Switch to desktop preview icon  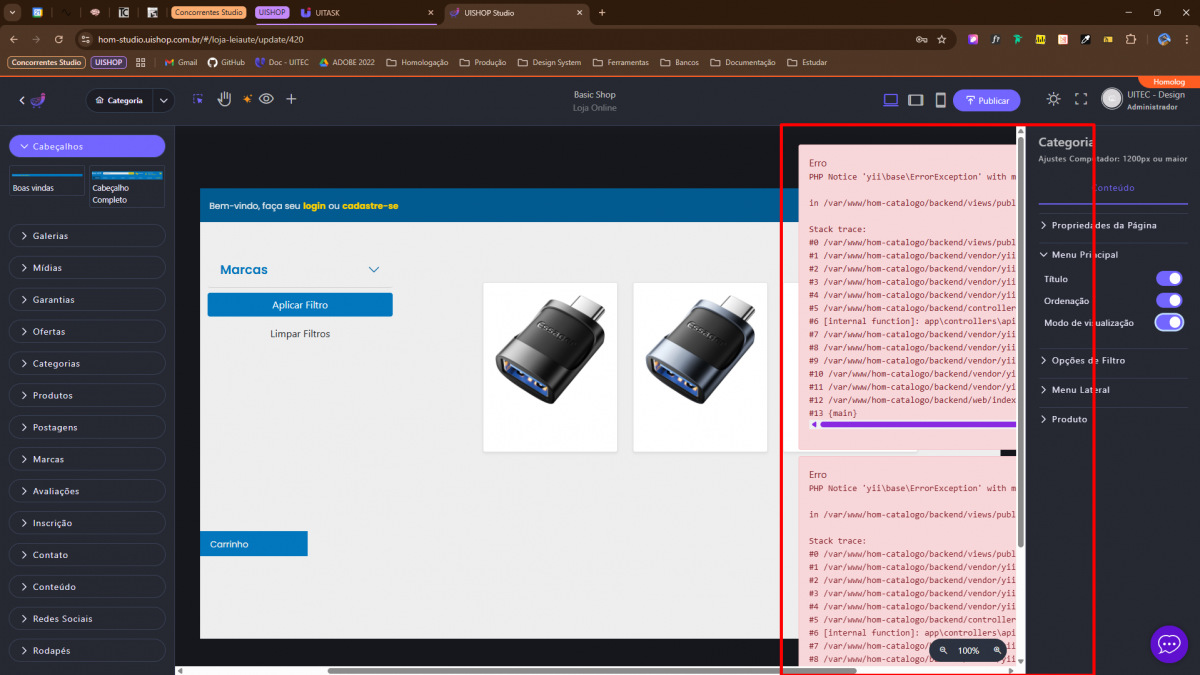[891, 100]
